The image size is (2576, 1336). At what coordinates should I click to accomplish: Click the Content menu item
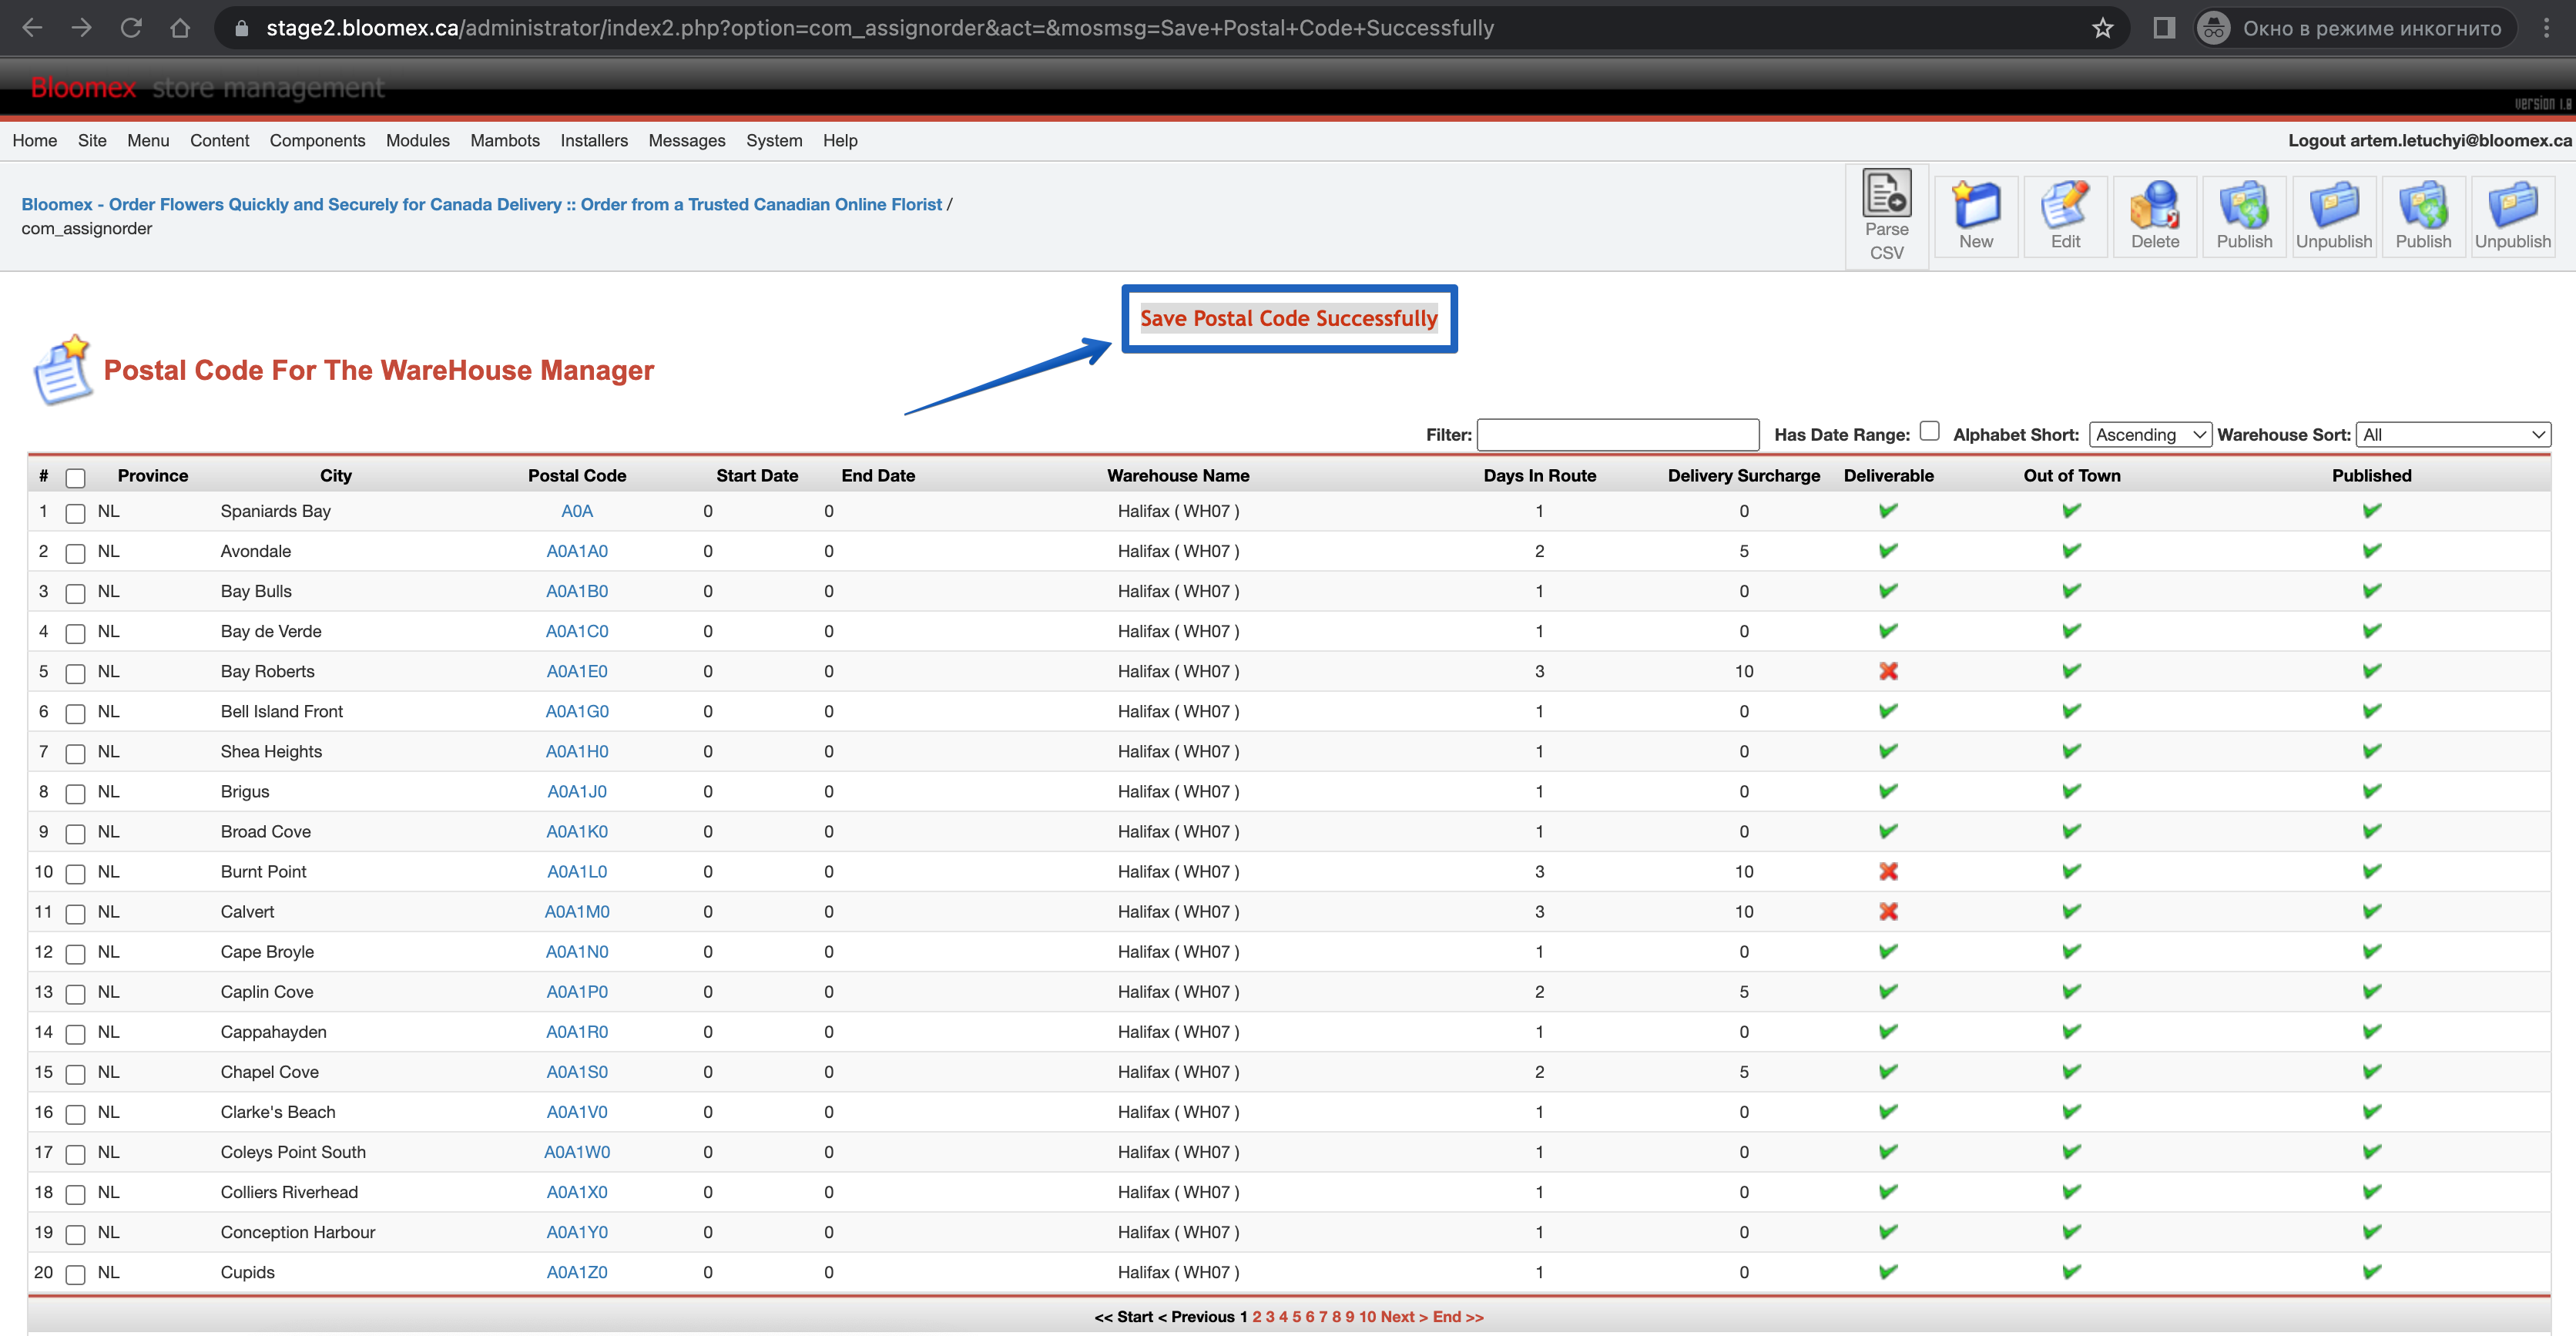pos(219,141)
